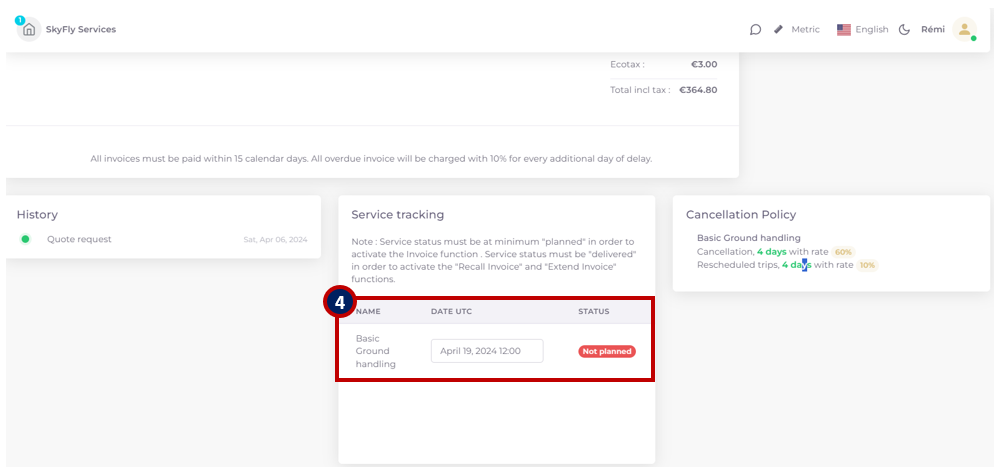Screen dimensions: 997x468
Task: Open the home icon with notification badge
Action: pos(29,29)
